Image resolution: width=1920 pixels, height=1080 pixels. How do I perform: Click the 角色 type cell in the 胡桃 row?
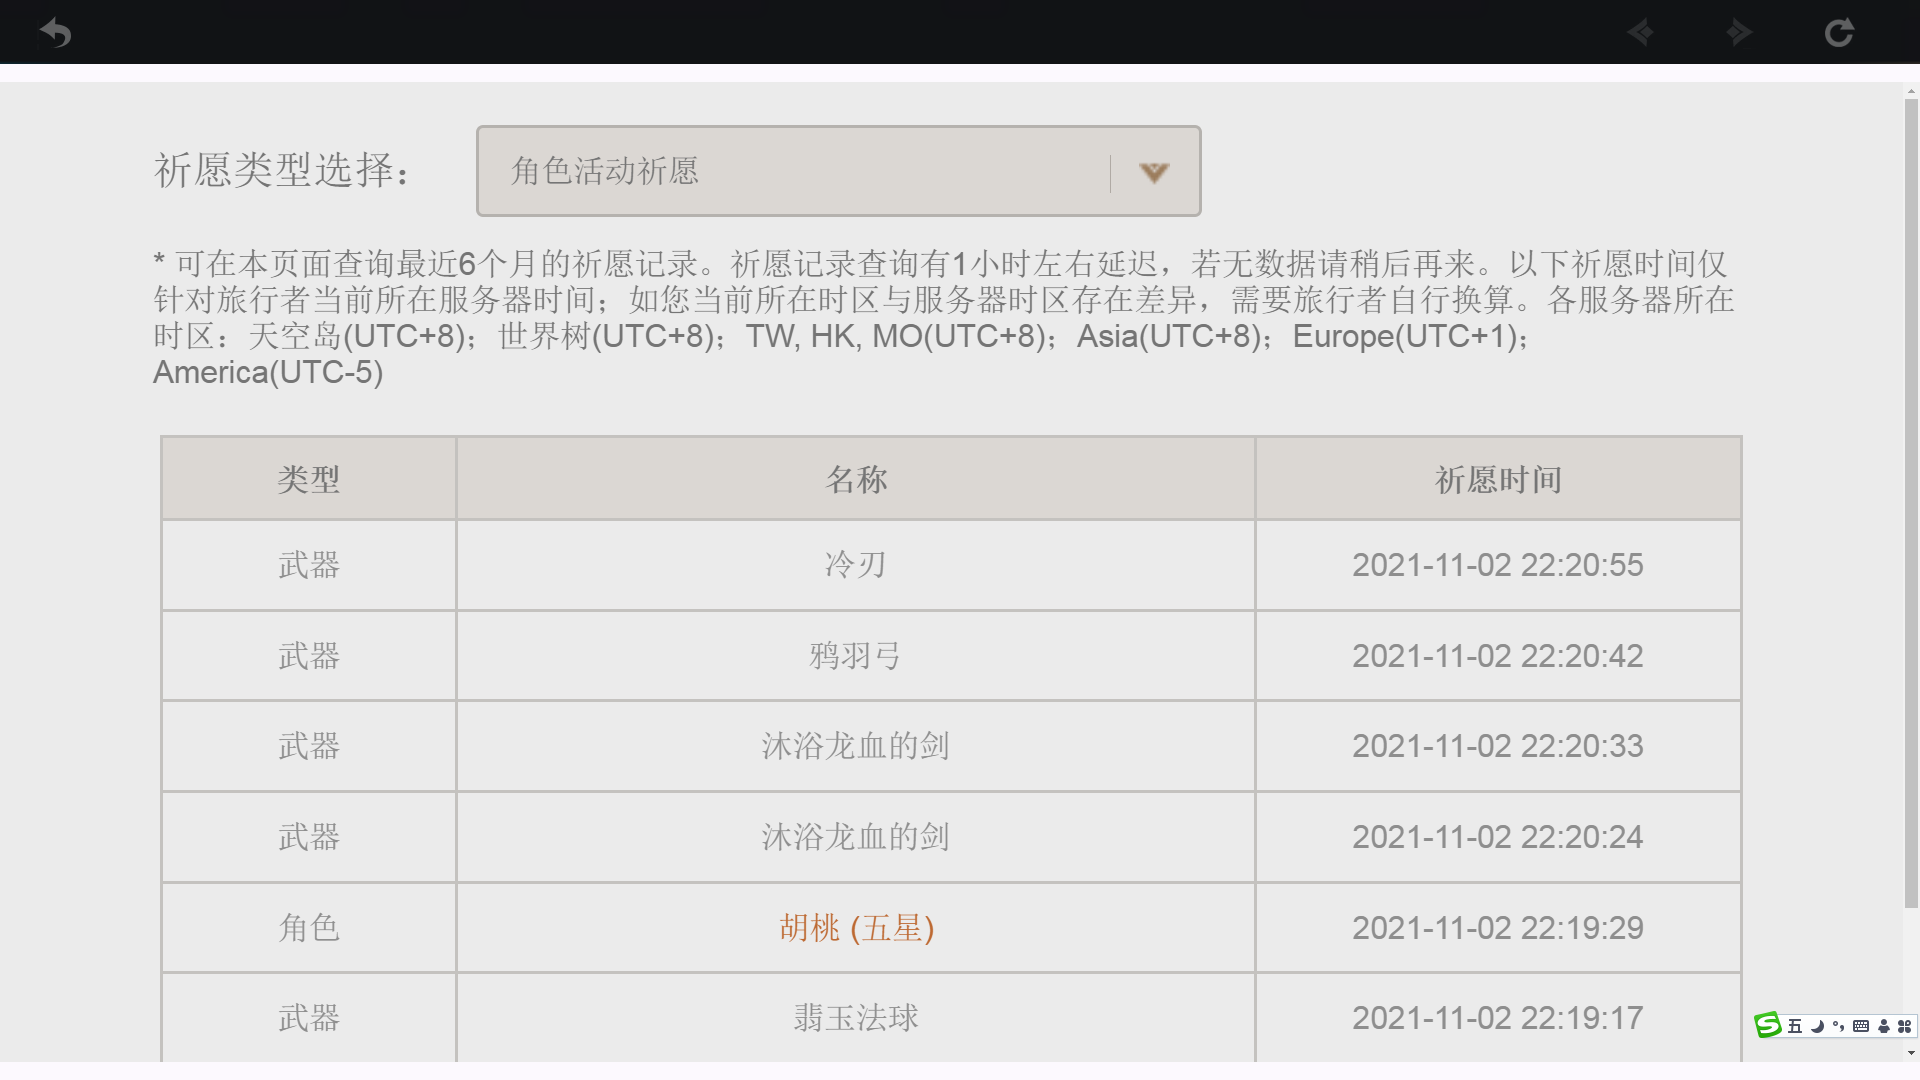pyautogui.click(x=309, y=928)
